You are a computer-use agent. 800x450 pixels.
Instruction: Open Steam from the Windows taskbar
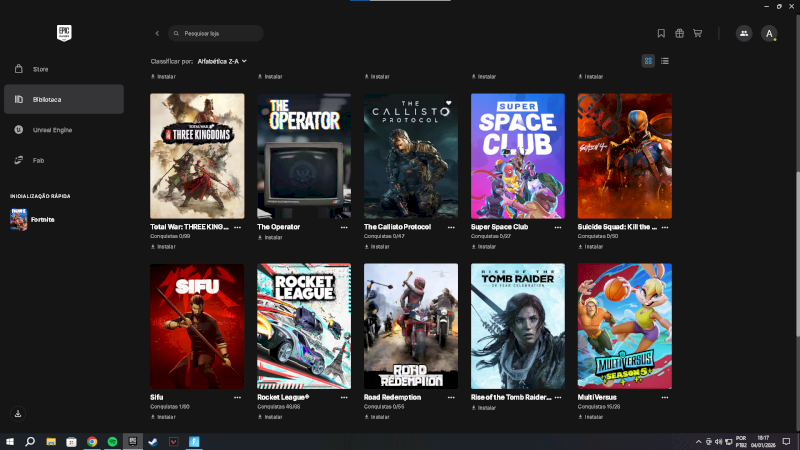153,441
